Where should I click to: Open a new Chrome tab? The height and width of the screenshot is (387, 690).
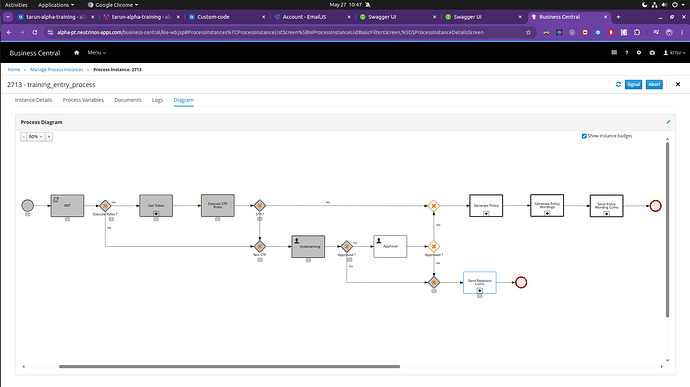(x=618, y=17)
